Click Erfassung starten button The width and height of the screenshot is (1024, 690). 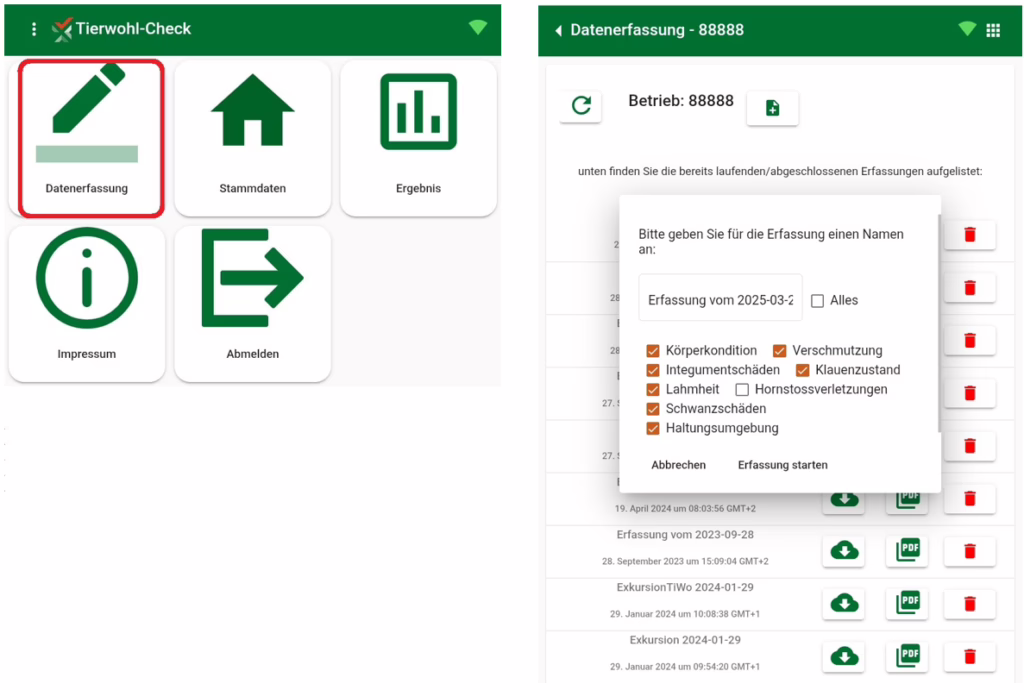782,465
